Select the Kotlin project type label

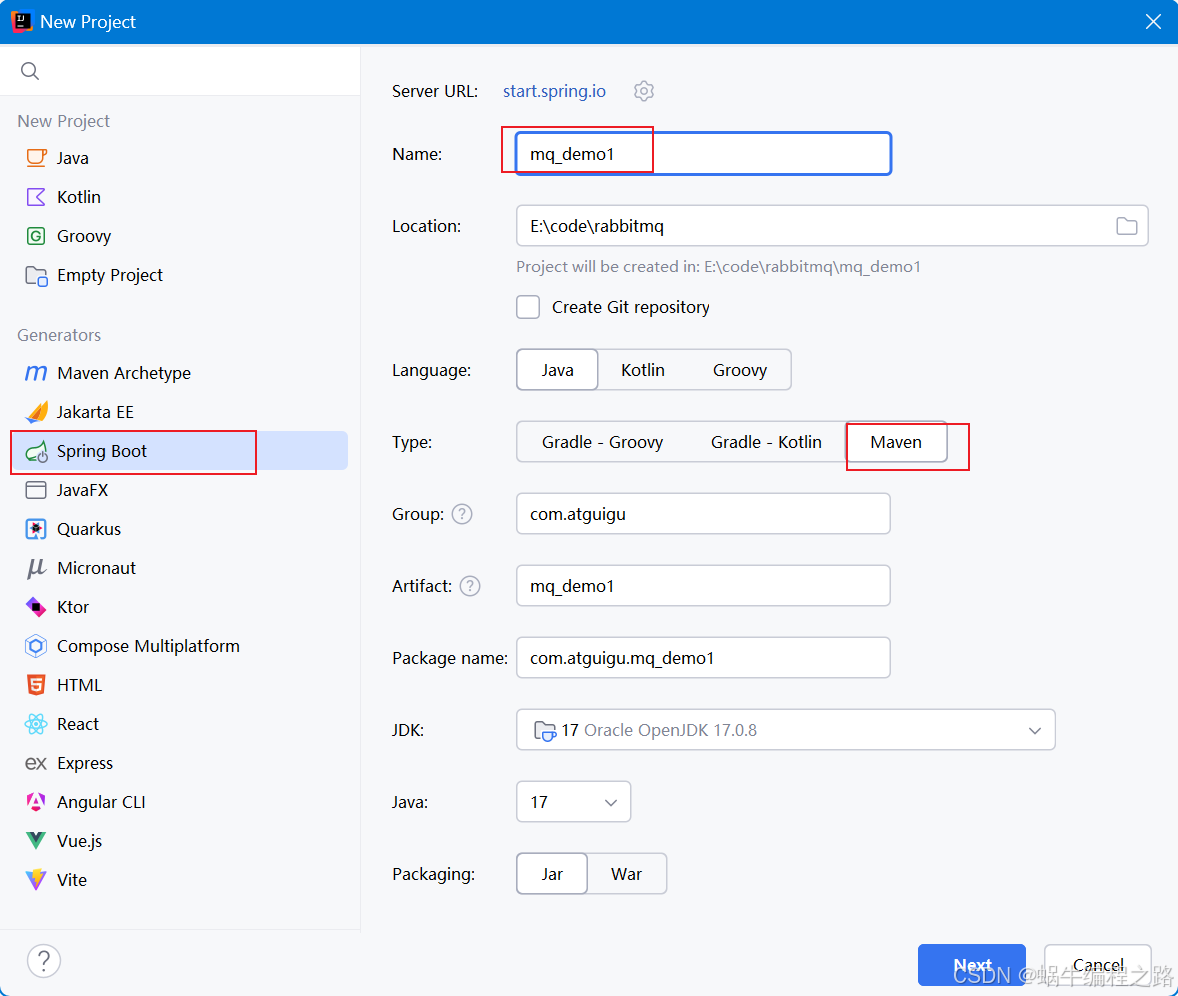point(79,197)
